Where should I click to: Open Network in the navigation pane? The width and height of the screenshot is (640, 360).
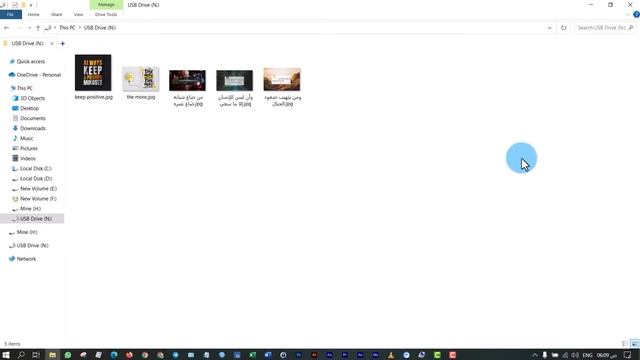tap(26, 259)
